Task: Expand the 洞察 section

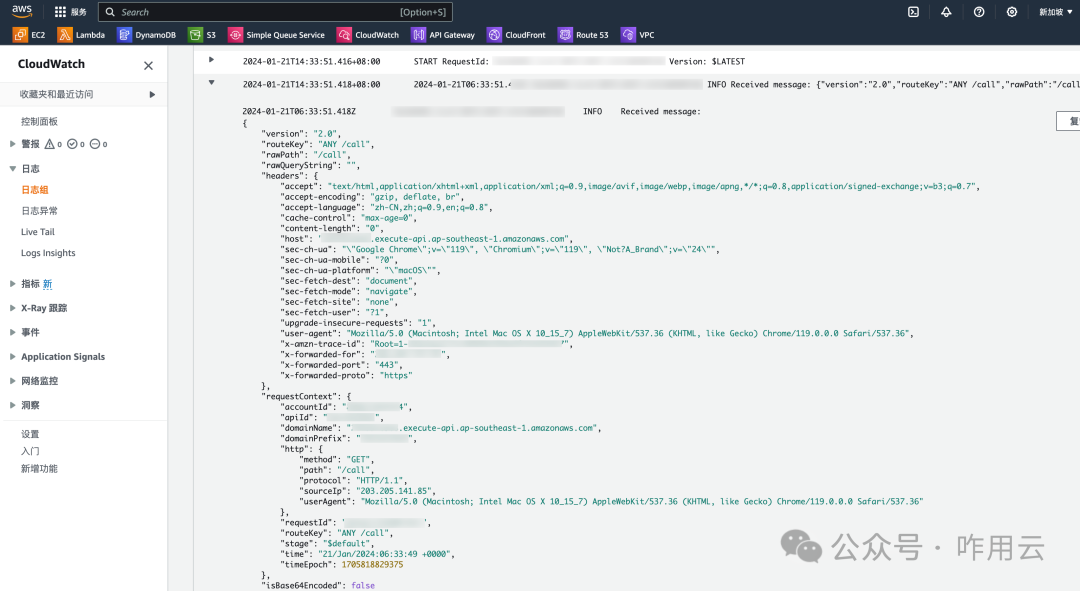Action: (12, 405)
